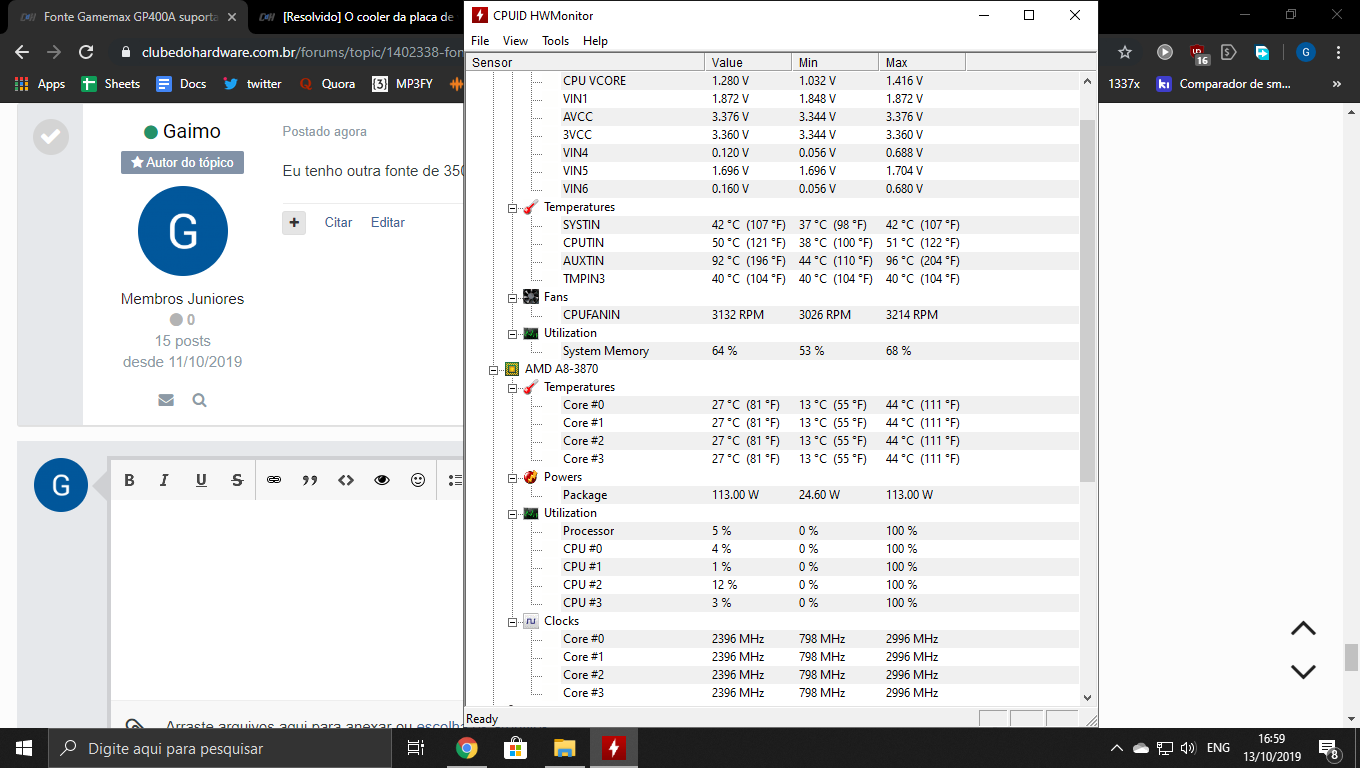
Task: Collapse the Utilization node above System Memory
Action: click(512, 333)
